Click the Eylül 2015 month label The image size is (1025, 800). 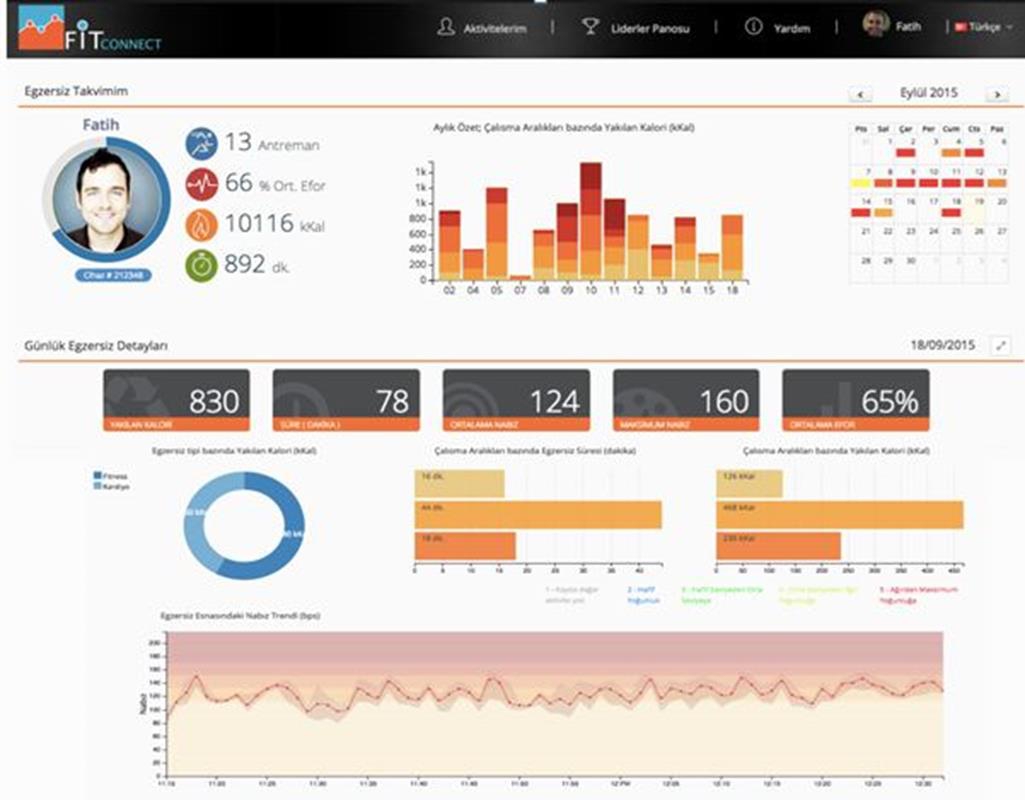[929, 93]
